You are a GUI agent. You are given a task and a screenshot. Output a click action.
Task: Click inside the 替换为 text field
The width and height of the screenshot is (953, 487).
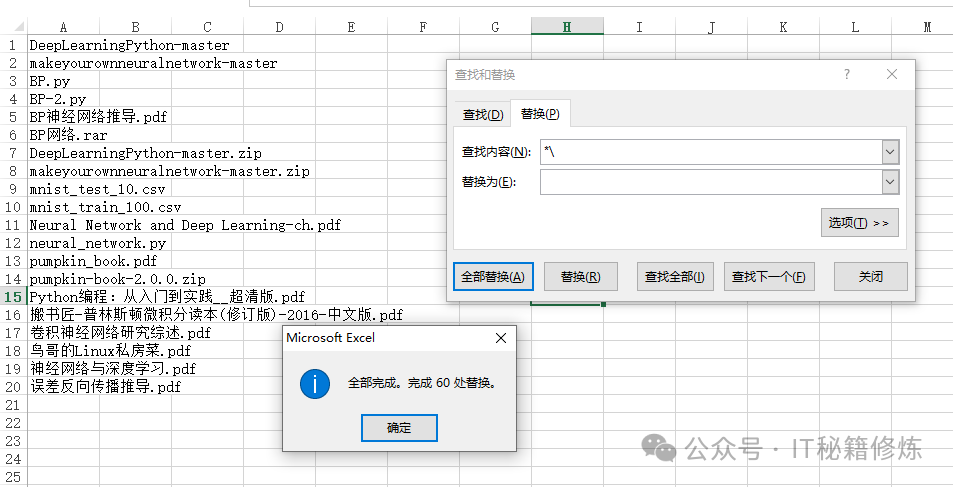[710, 182]
